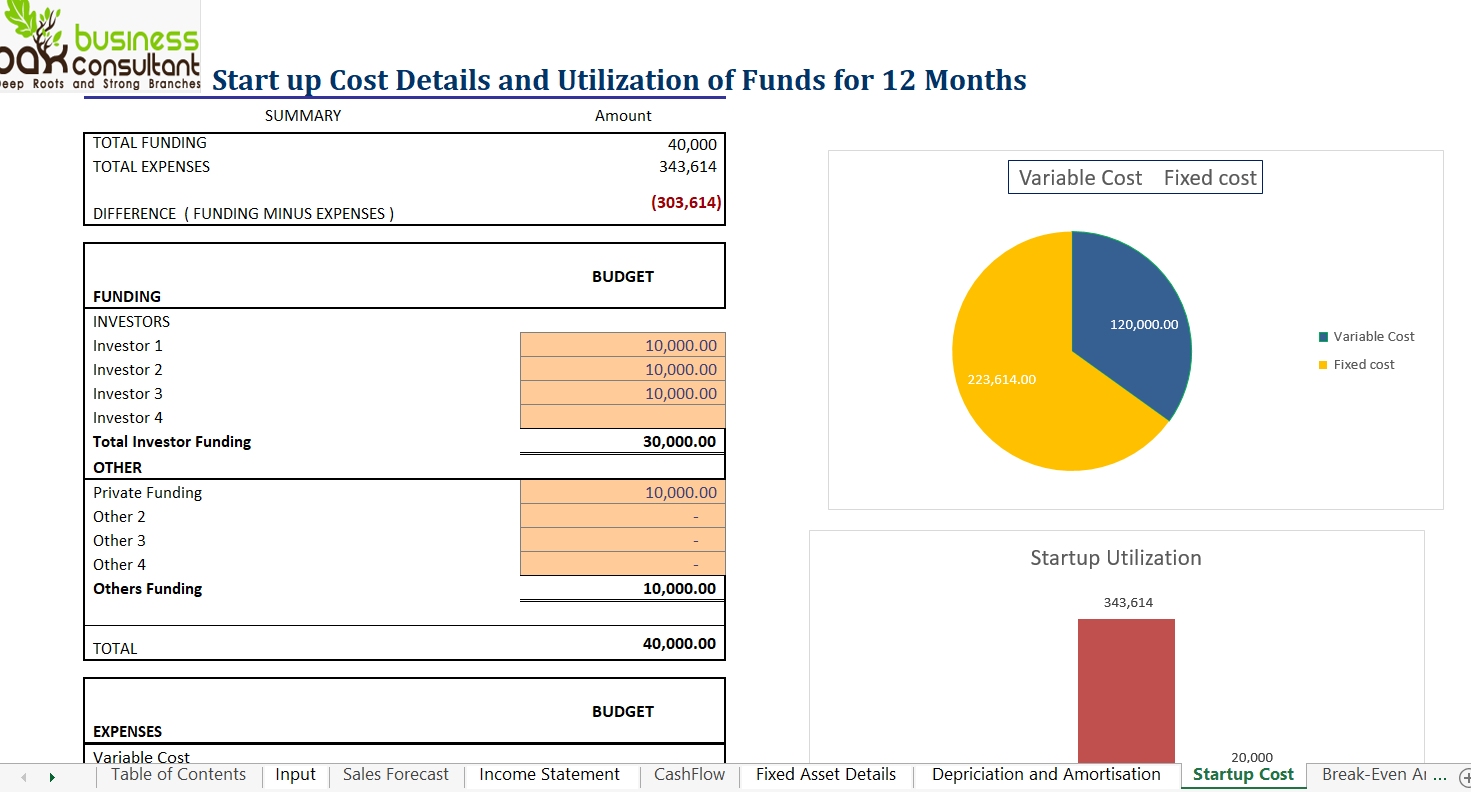Screen dimensions: 1471x792
Task: Click the INVESTORS row label
Action: pyautogui.click(x=131, y=321)
